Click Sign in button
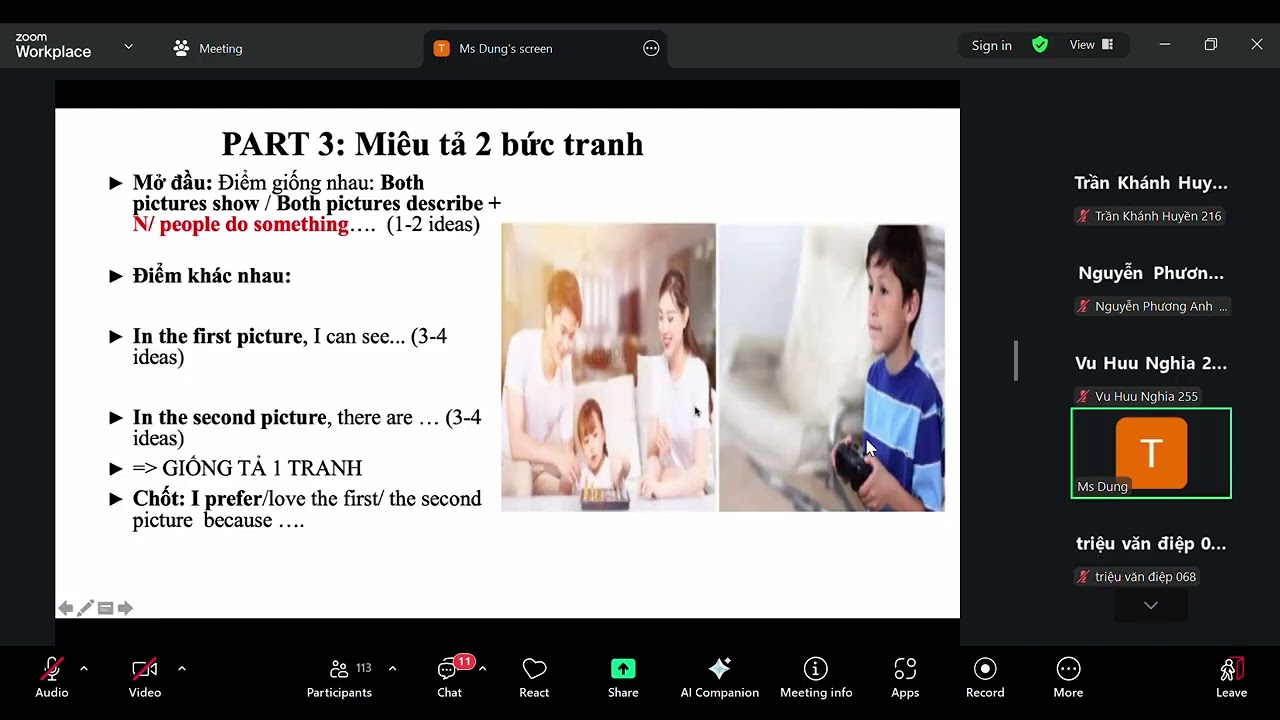This screenshot has height=720, width=1280. click(991, 45)
